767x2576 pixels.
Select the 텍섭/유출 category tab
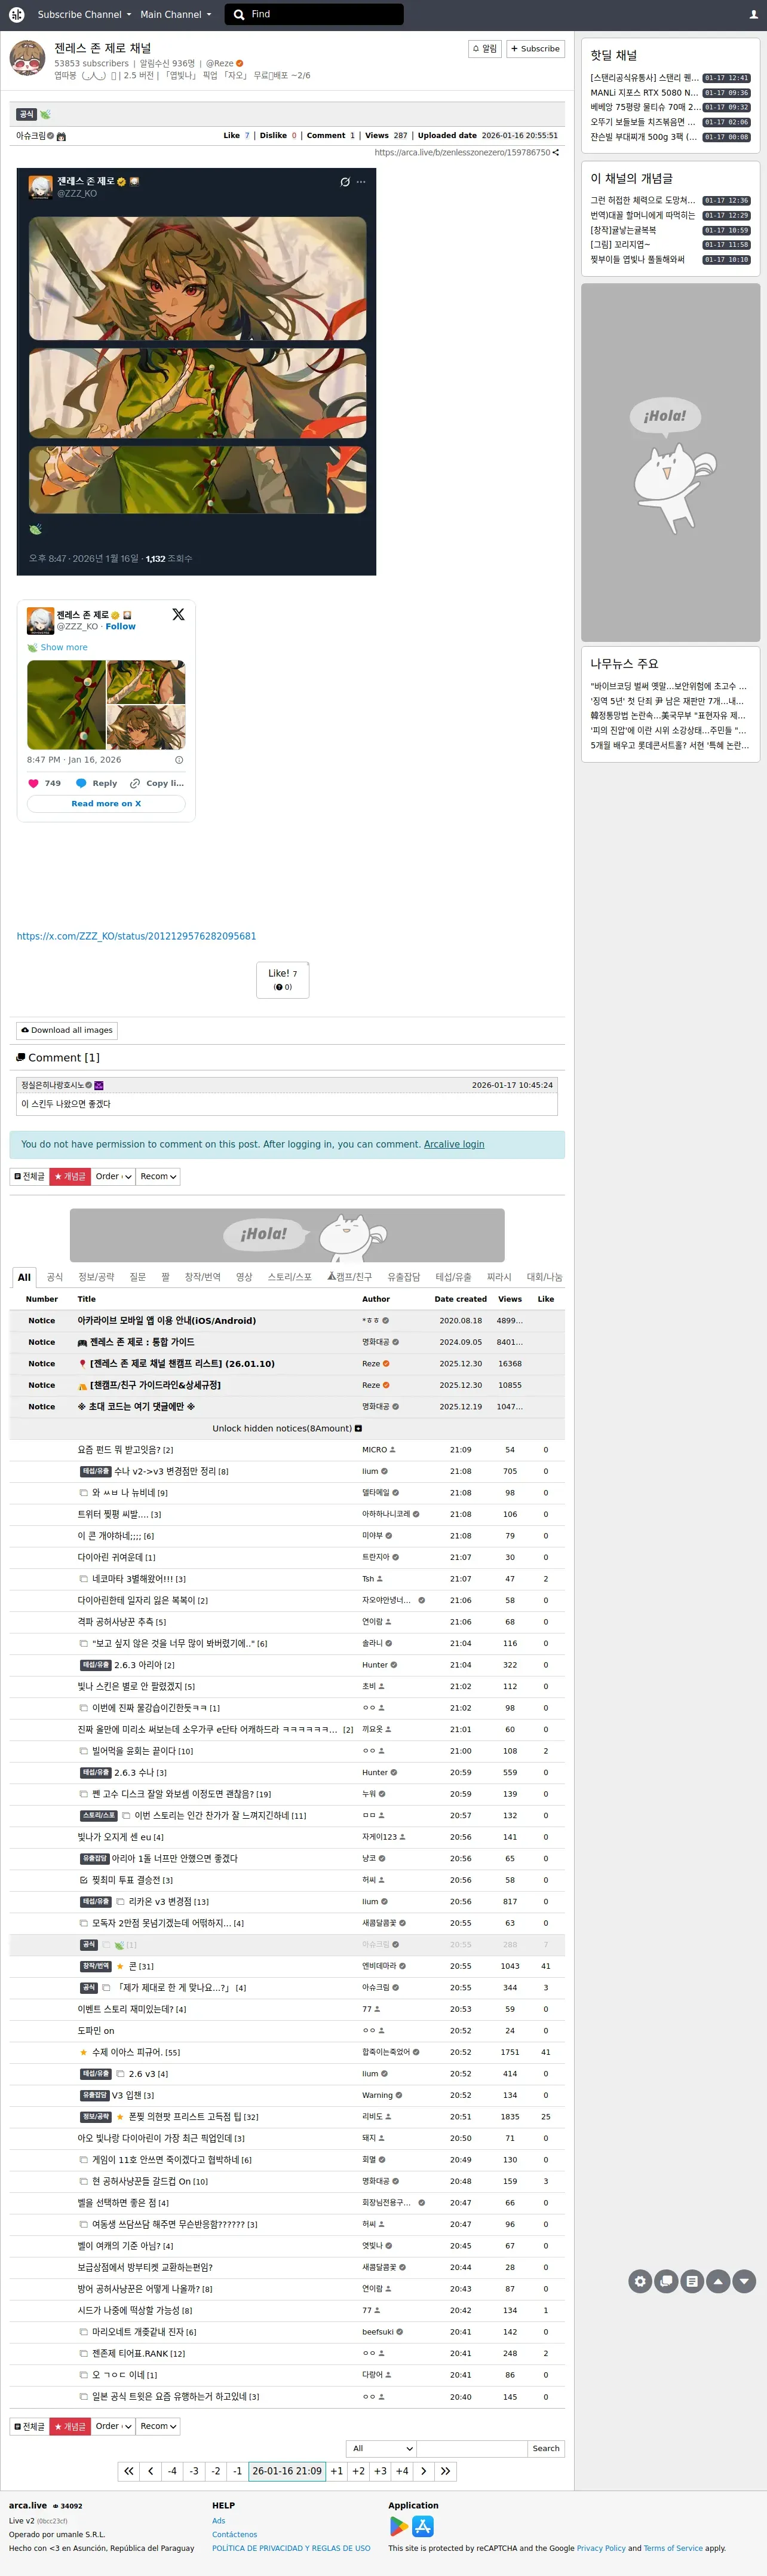(x=453, y=1277)
